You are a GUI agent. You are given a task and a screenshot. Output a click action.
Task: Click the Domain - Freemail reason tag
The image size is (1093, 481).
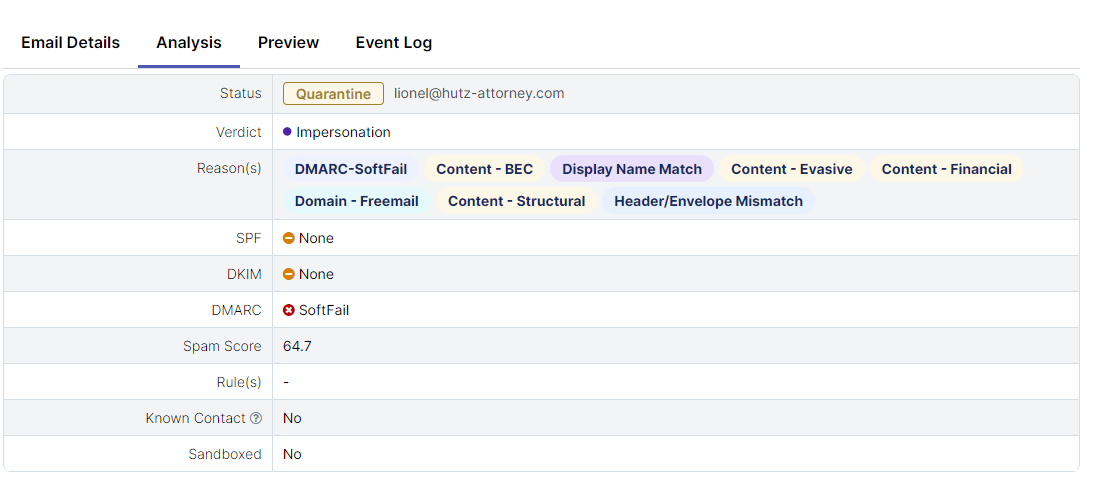pos(357,201)
